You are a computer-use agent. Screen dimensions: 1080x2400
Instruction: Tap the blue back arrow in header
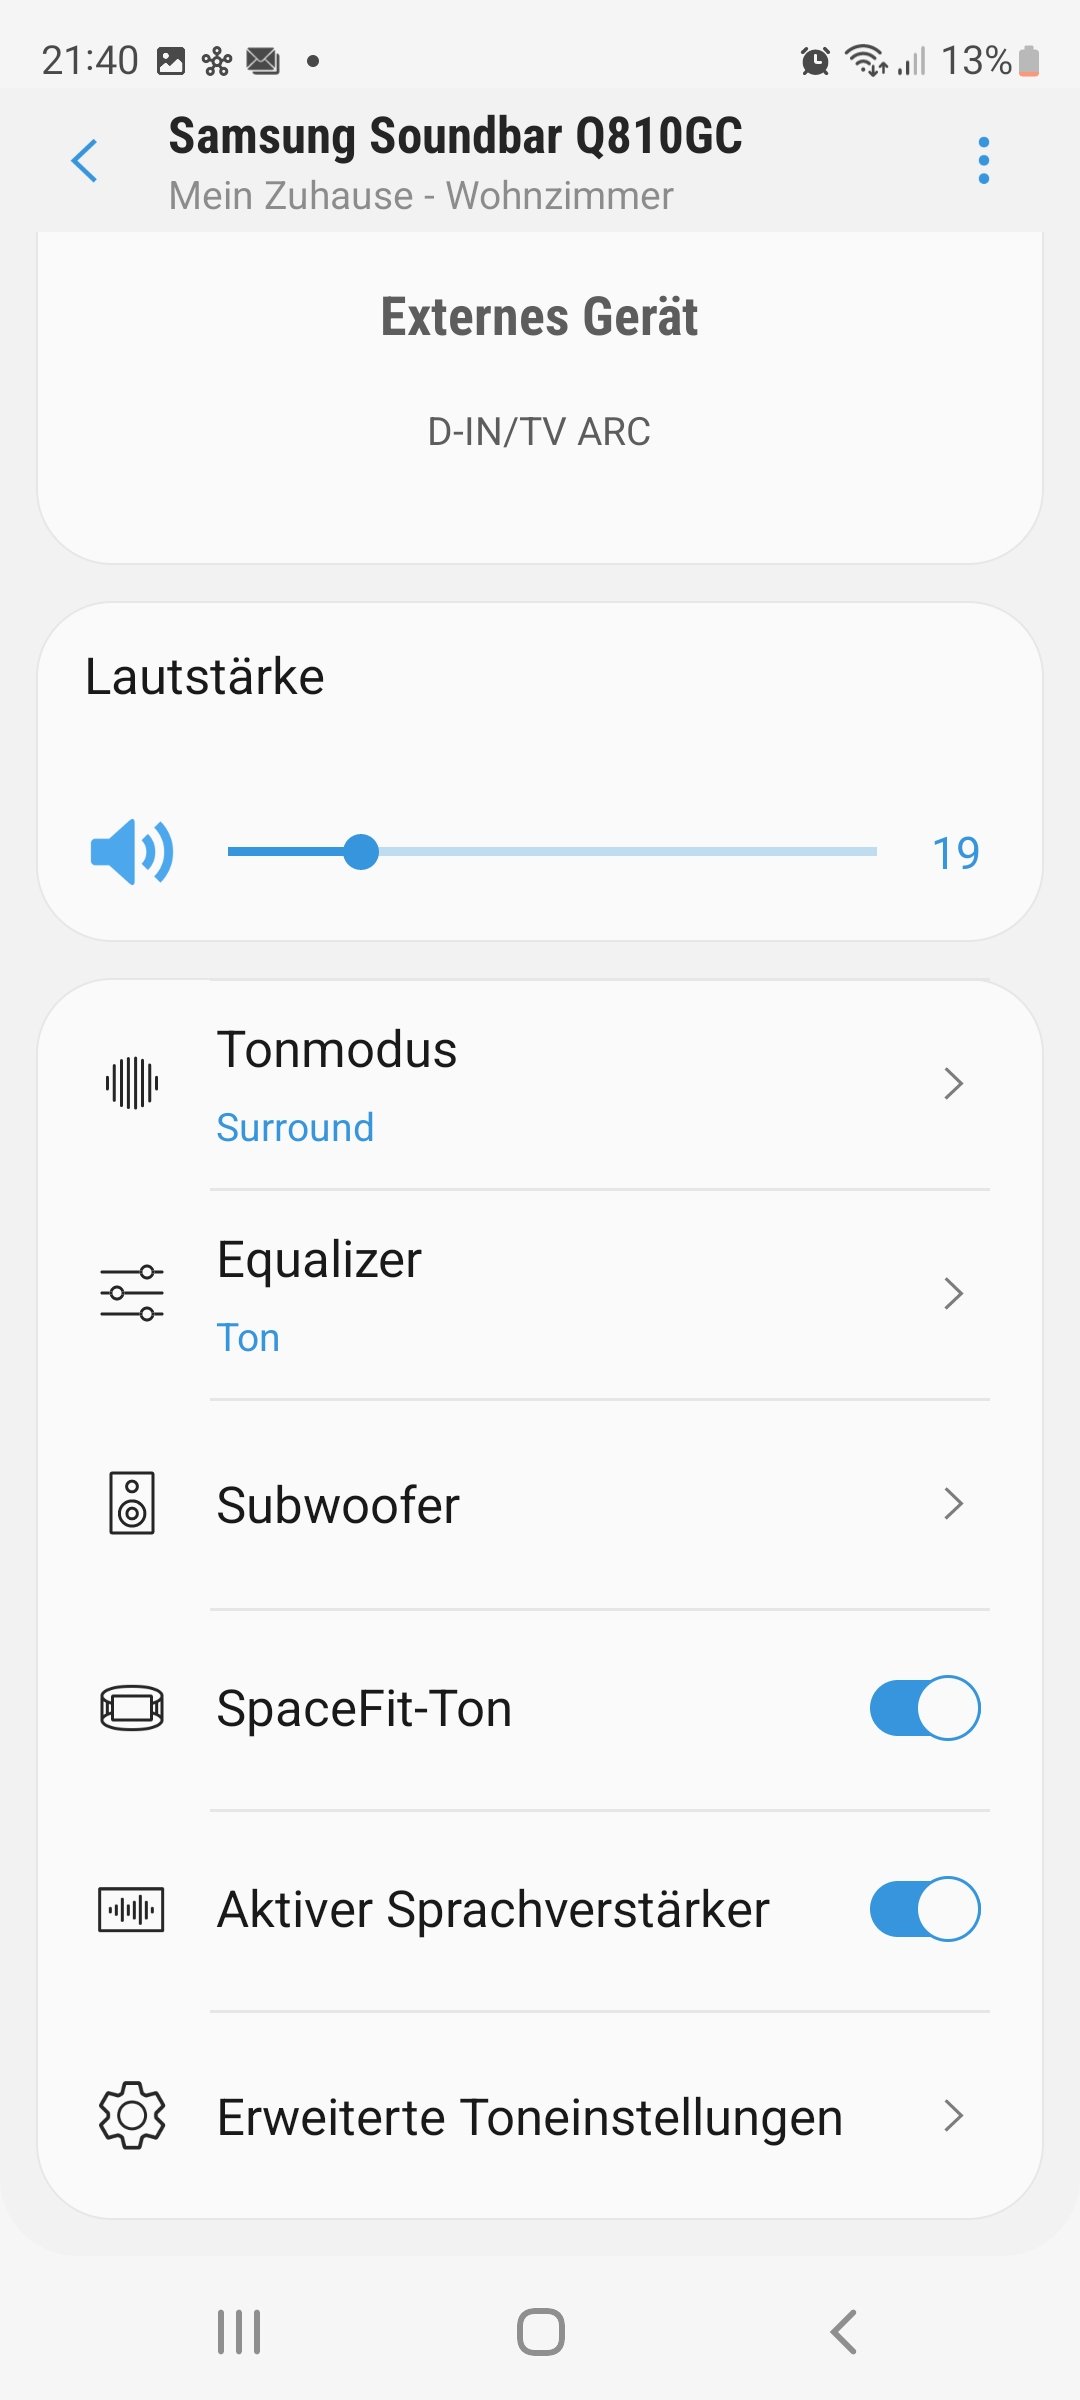click(x=86, y=161)
